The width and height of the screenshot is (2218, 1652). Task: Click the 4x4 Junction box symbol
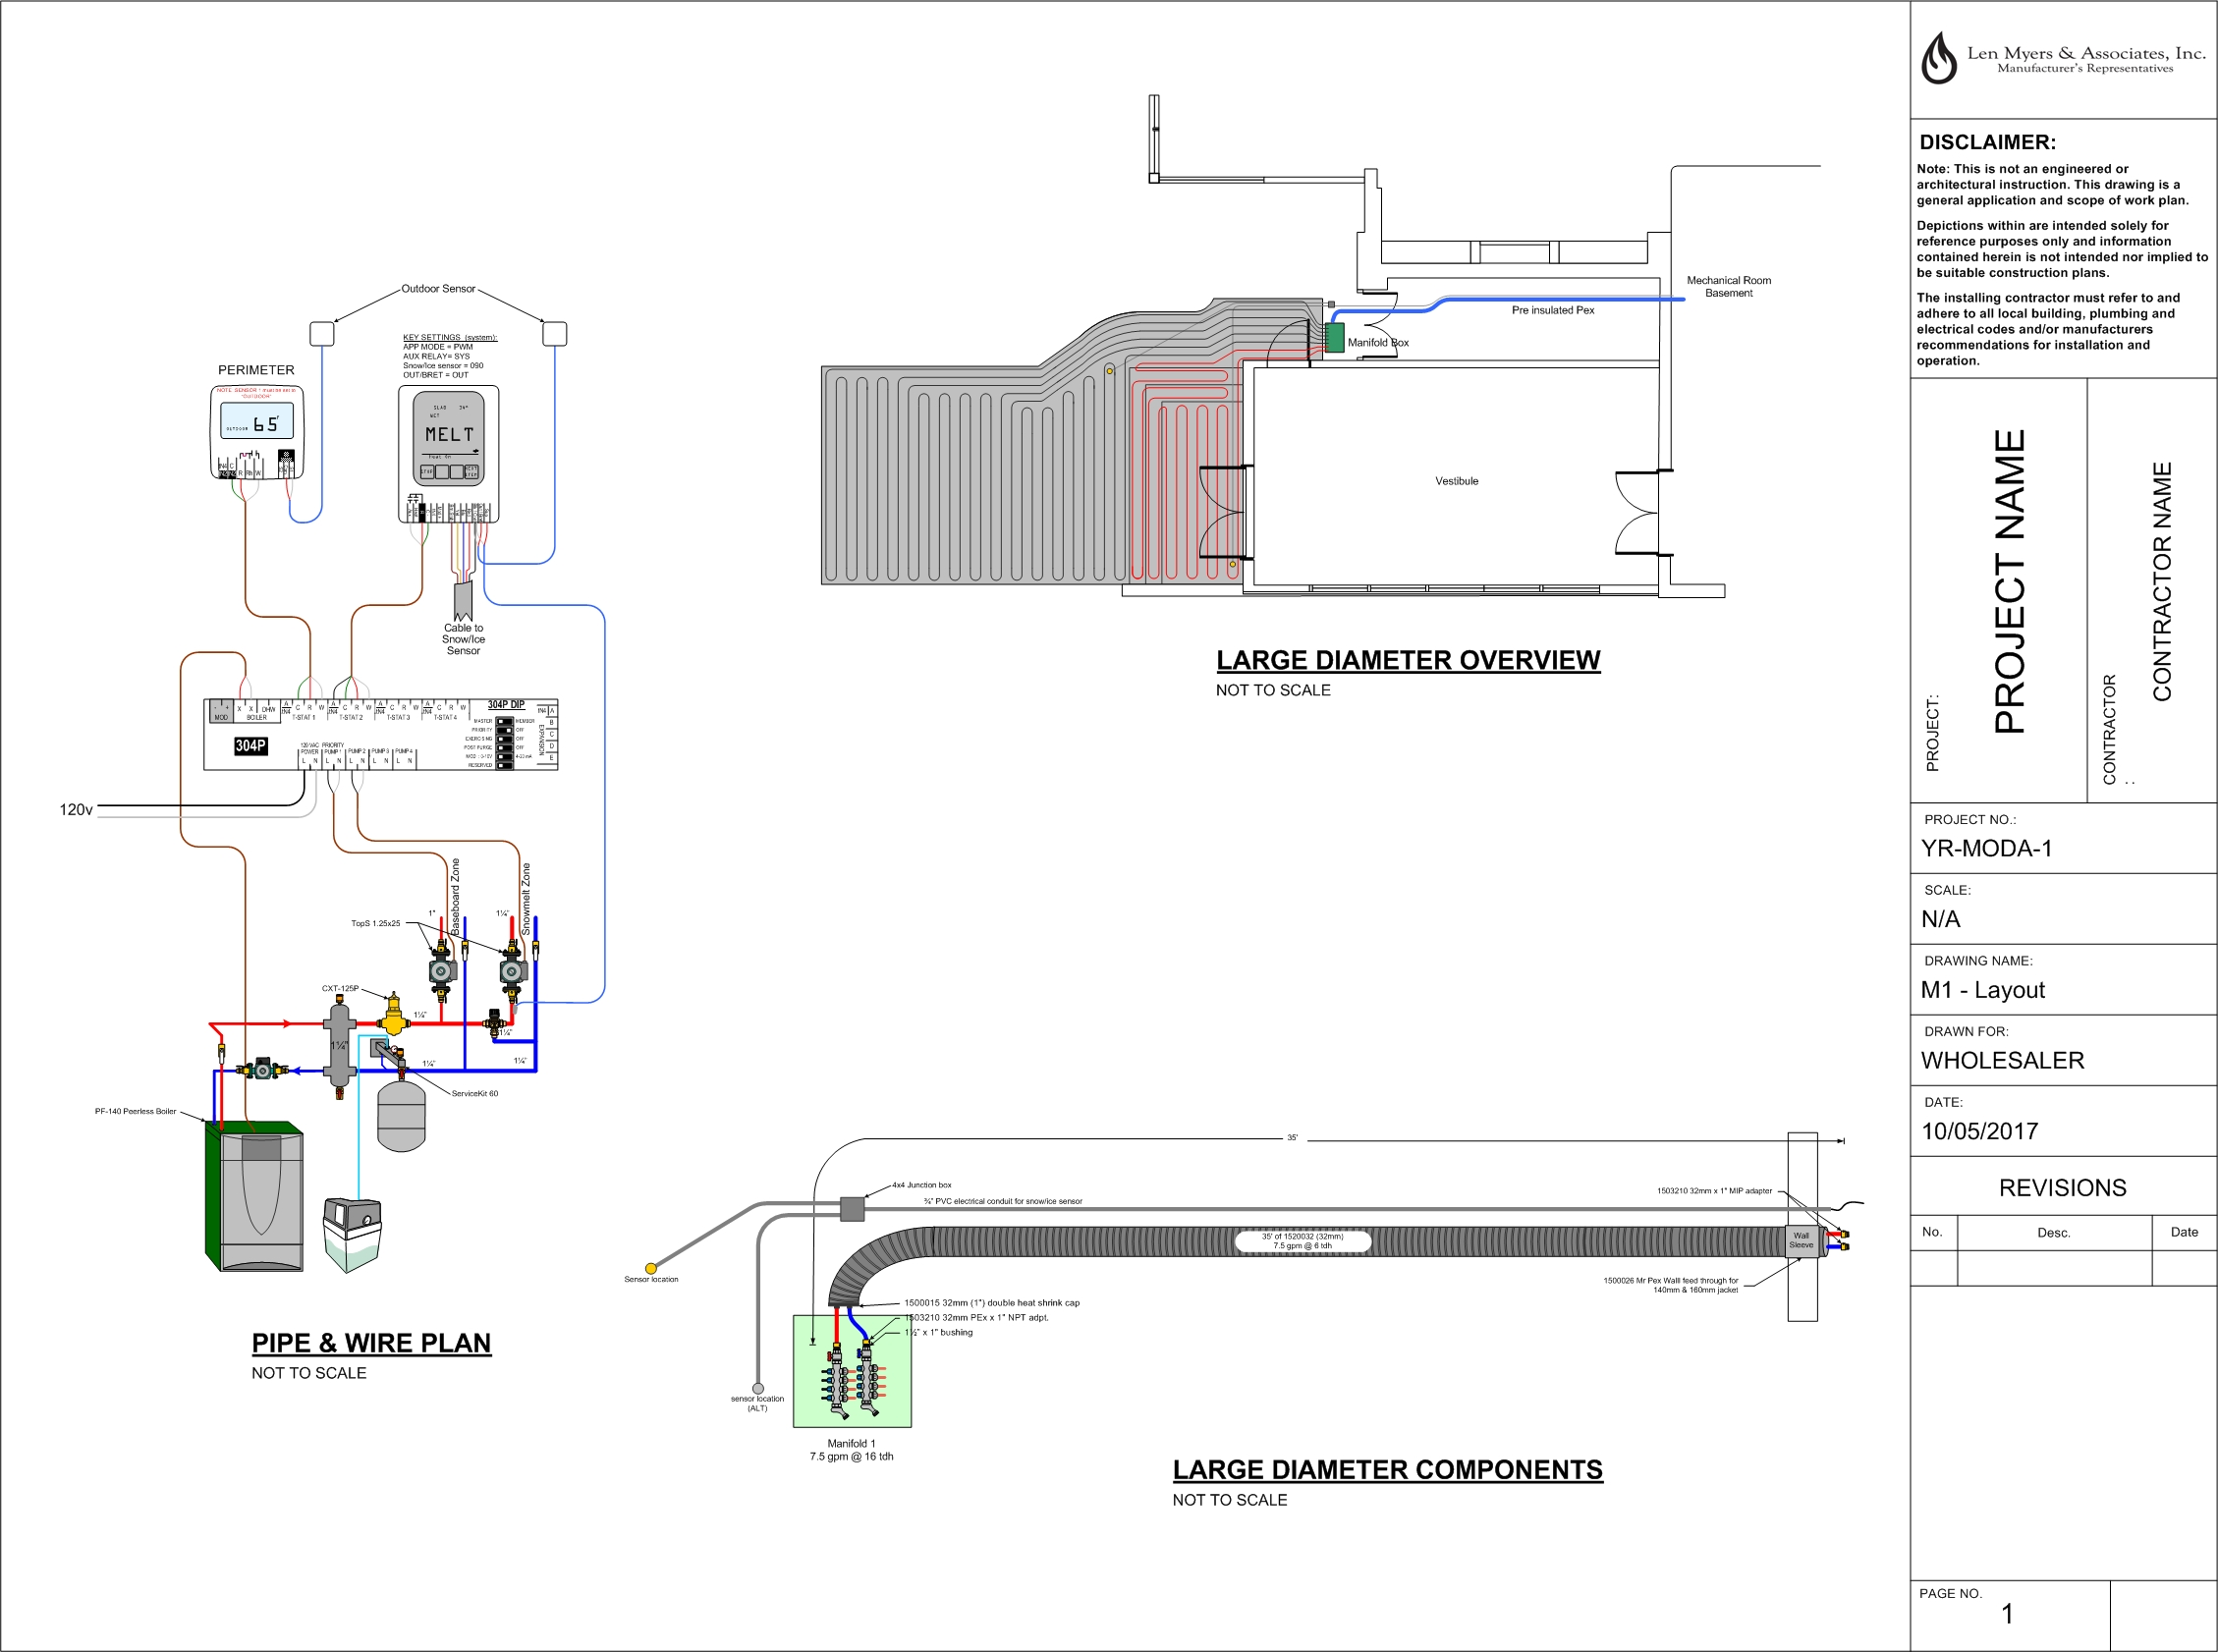click(852, 1208)
